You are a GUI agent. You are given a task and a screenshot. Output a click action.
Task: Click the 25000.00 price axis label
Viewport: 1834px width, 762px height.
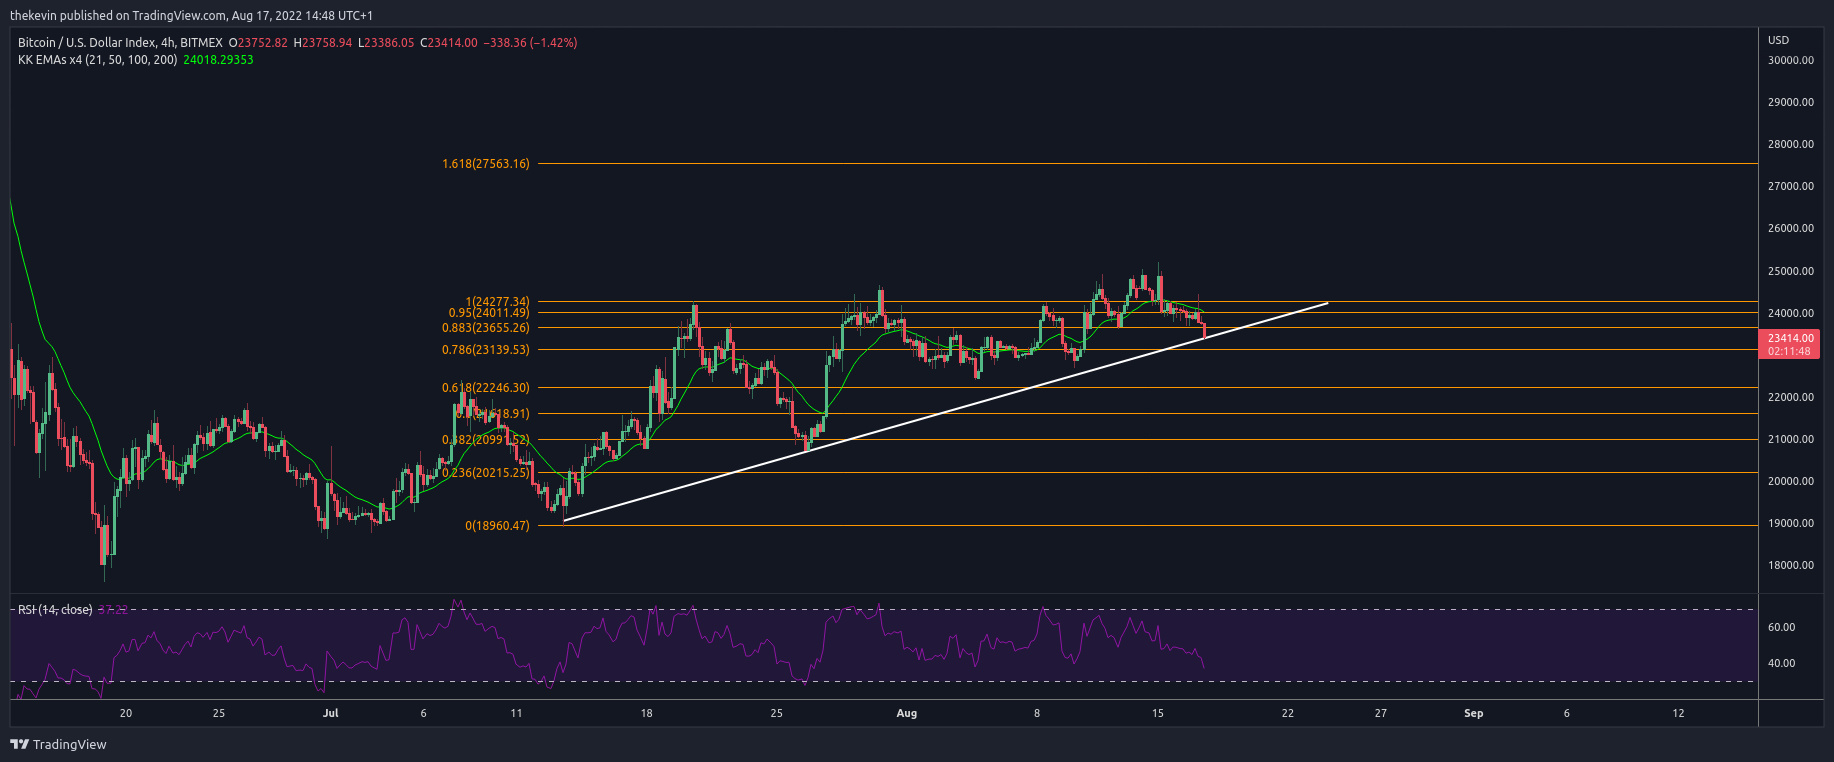pyautogui.click(x=1790, y=271)
